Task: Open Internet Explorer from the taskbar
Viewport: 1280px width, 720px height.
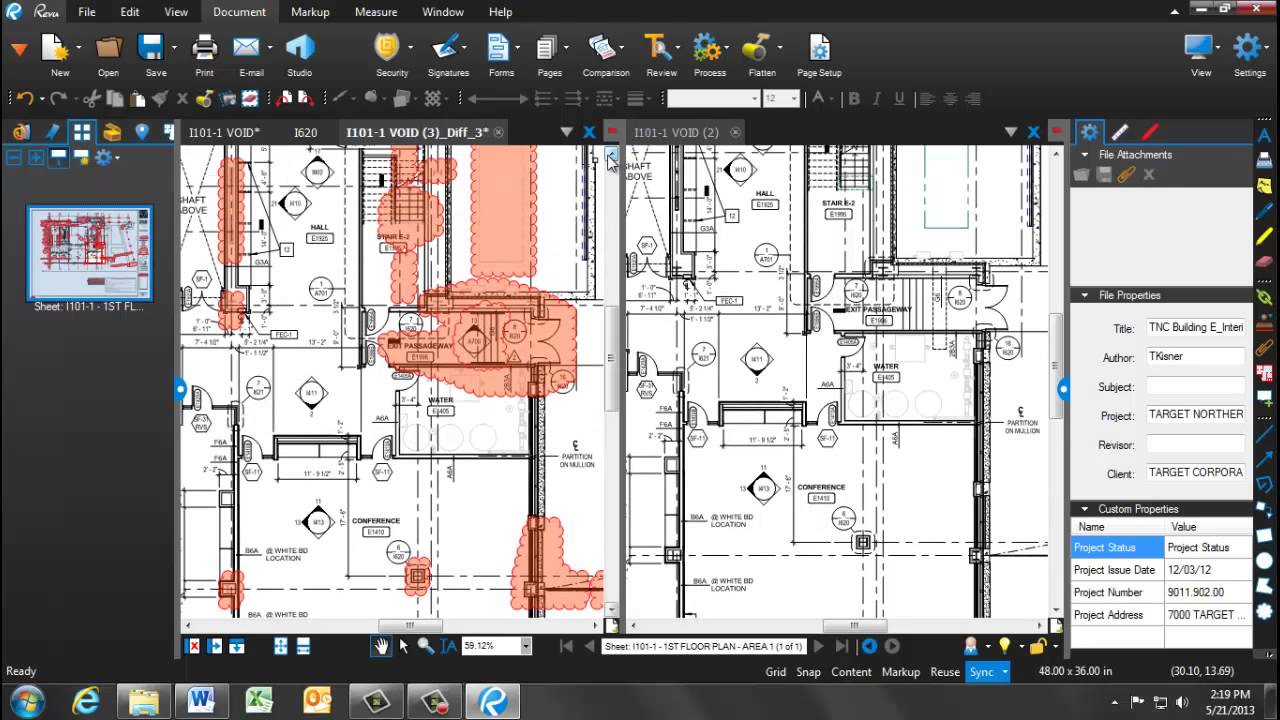Action: [x=87, y=699]
